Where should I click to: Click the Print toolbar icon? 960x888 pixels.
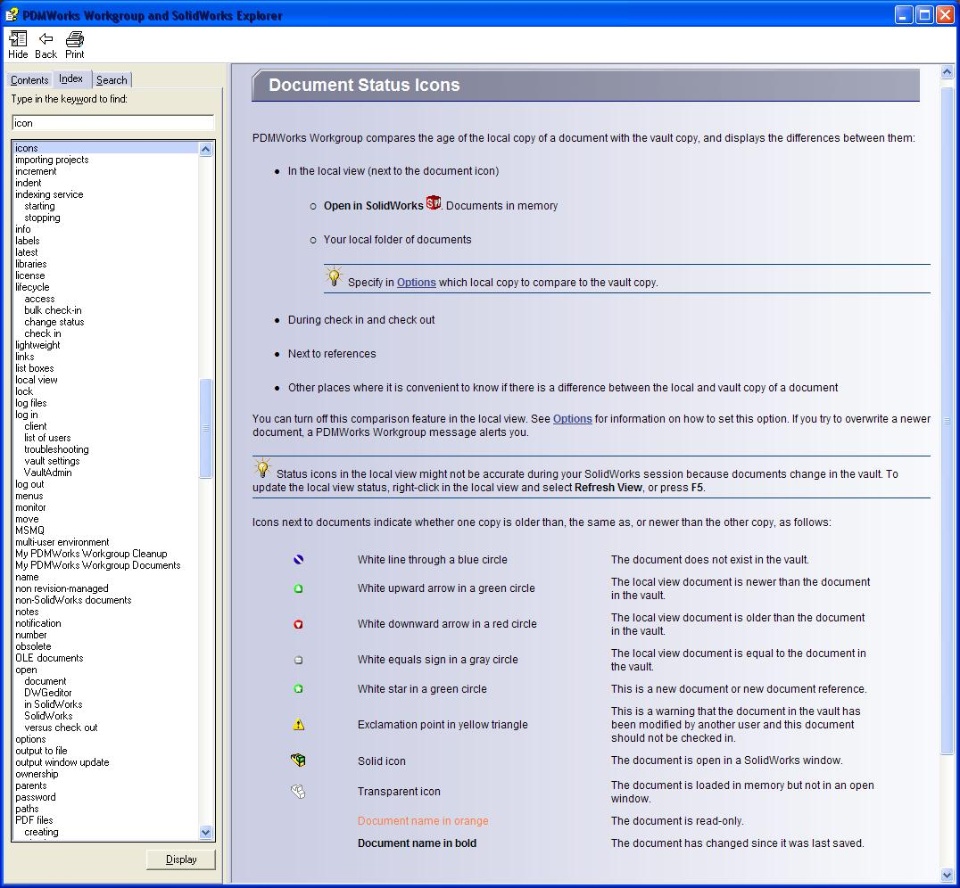coord(75,39)
